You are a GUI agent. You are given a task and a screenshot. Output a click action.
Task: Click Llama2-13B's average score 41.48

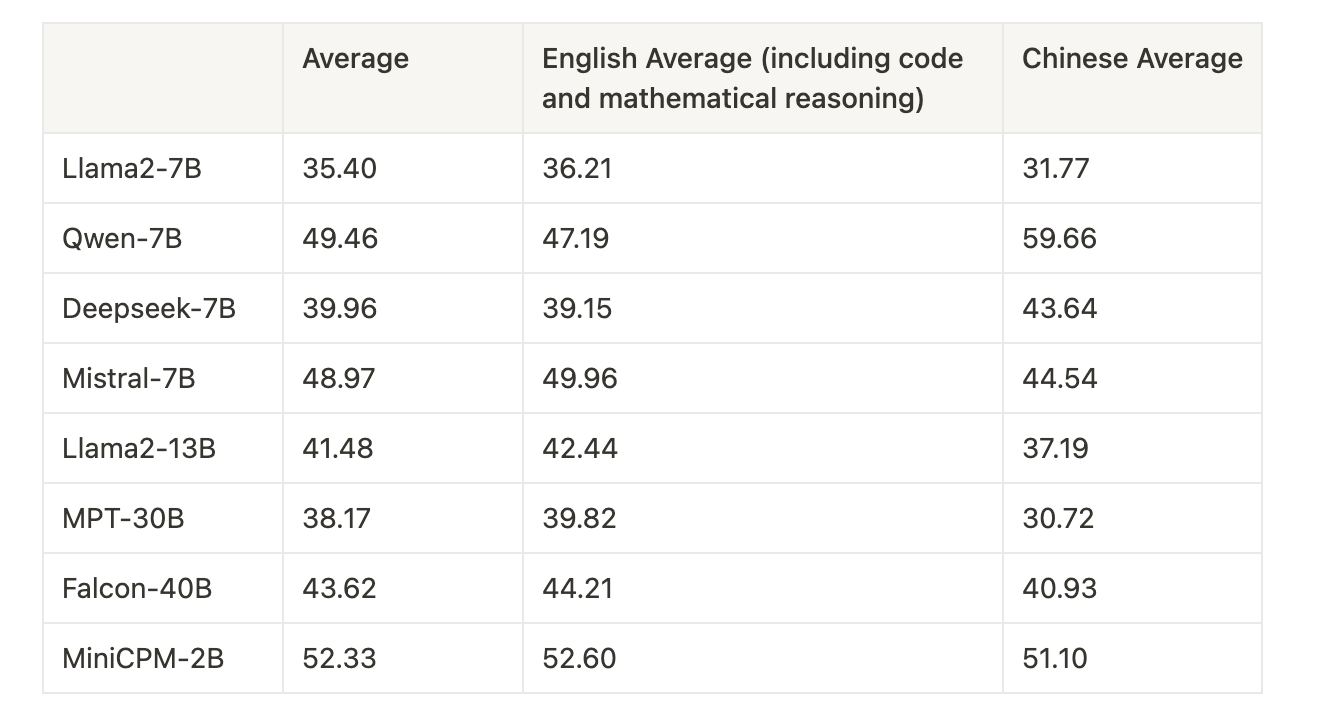(338, 448)
